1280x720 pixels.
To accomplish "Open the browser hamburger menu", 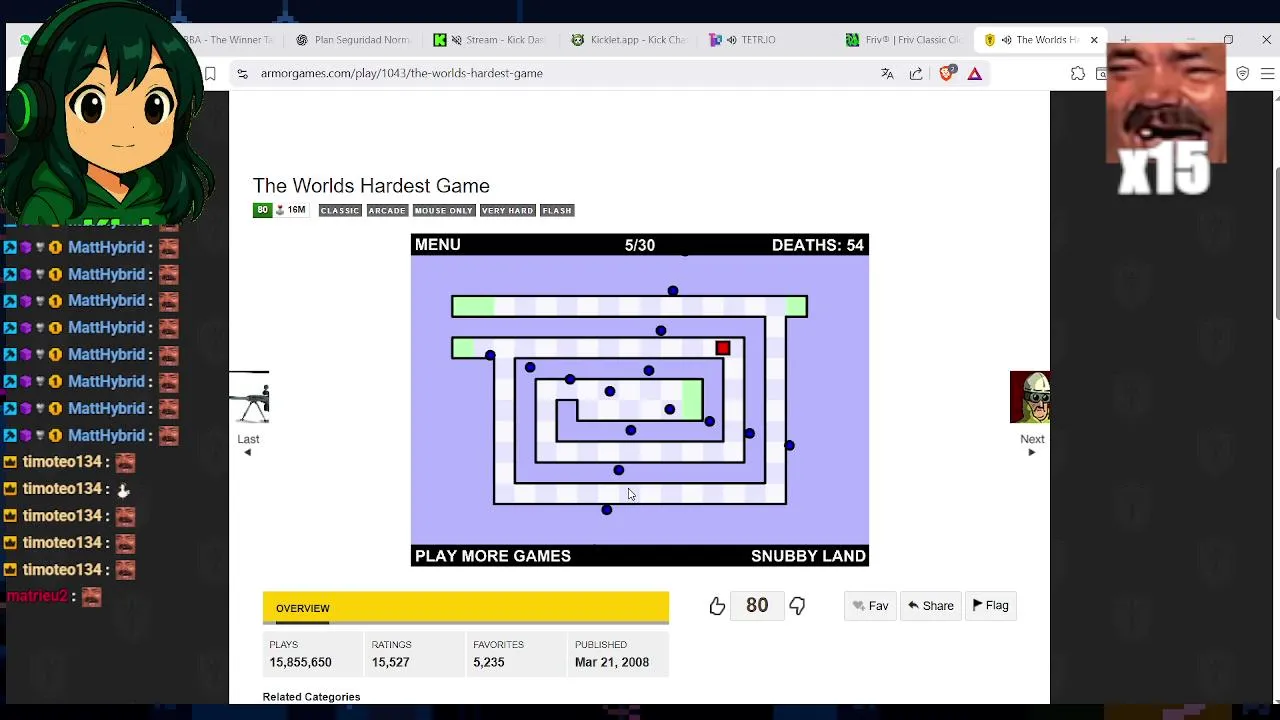I will click(1267, 73).
